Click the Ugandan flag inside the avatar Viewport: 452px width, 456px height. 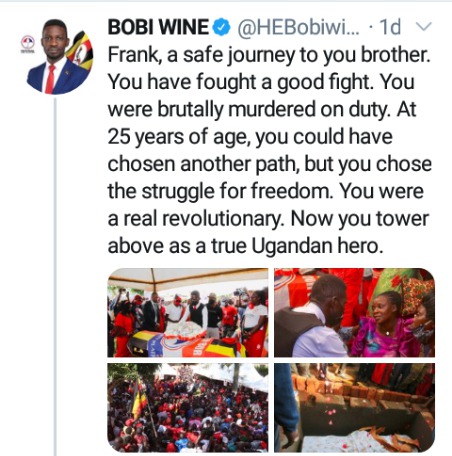click(80, 51)
